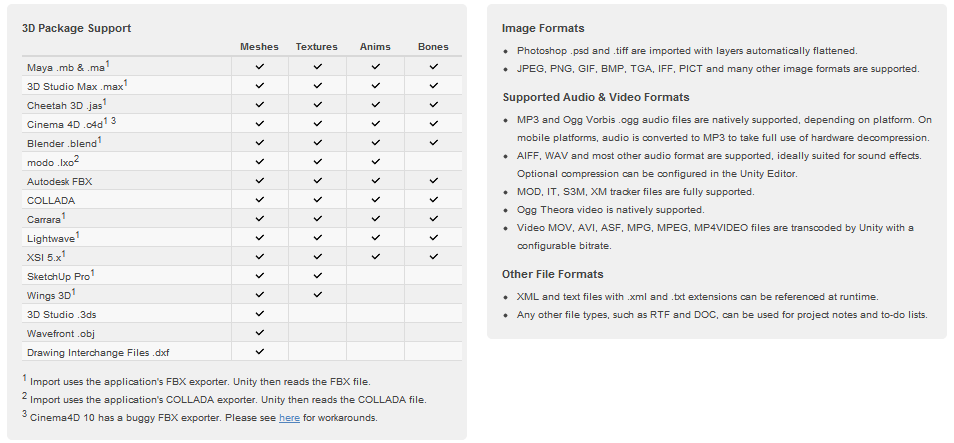
Task: Click the 'Ogg Theora video' bullet
Action: coord(611,210)
